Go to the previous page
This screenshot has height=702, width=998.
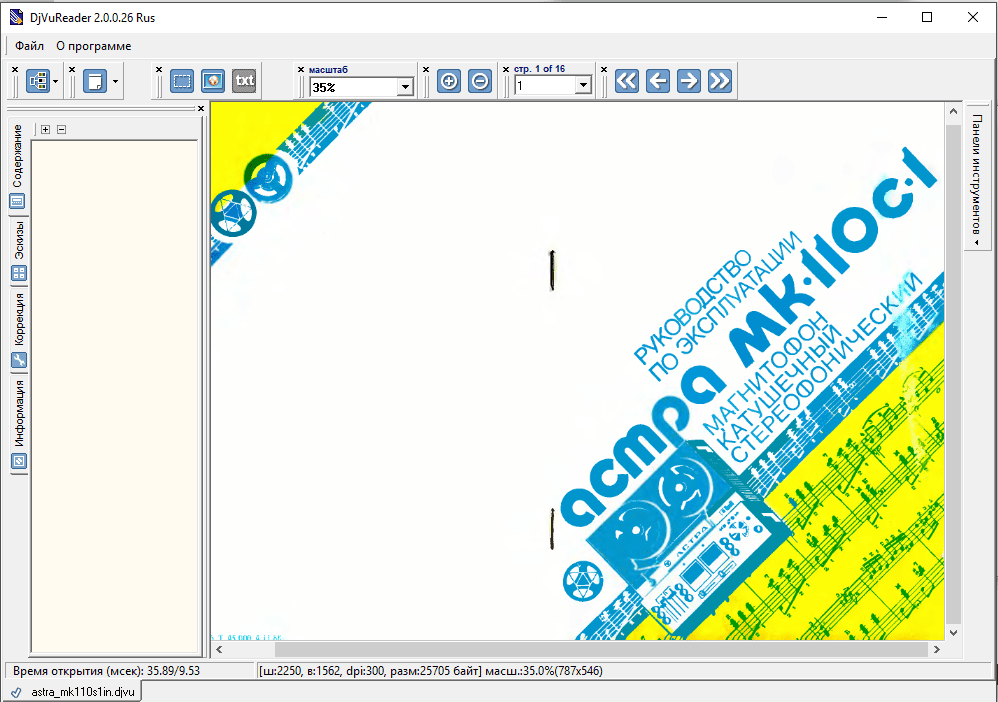658,81
